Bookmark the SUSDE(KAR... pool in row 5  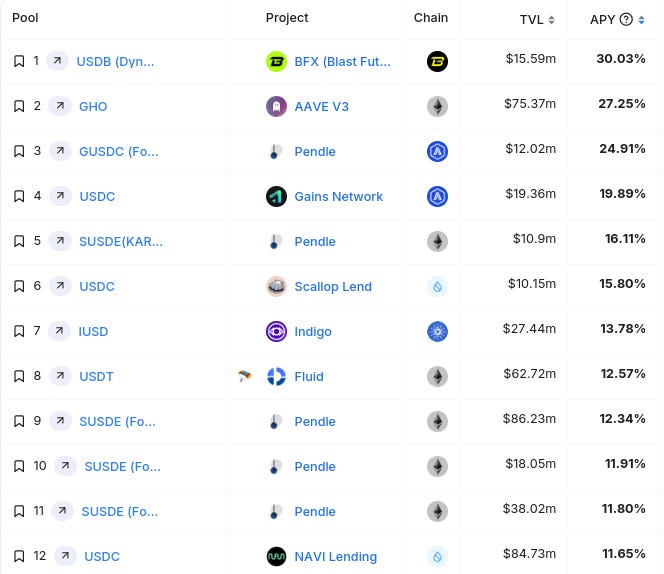pos(19,241)
